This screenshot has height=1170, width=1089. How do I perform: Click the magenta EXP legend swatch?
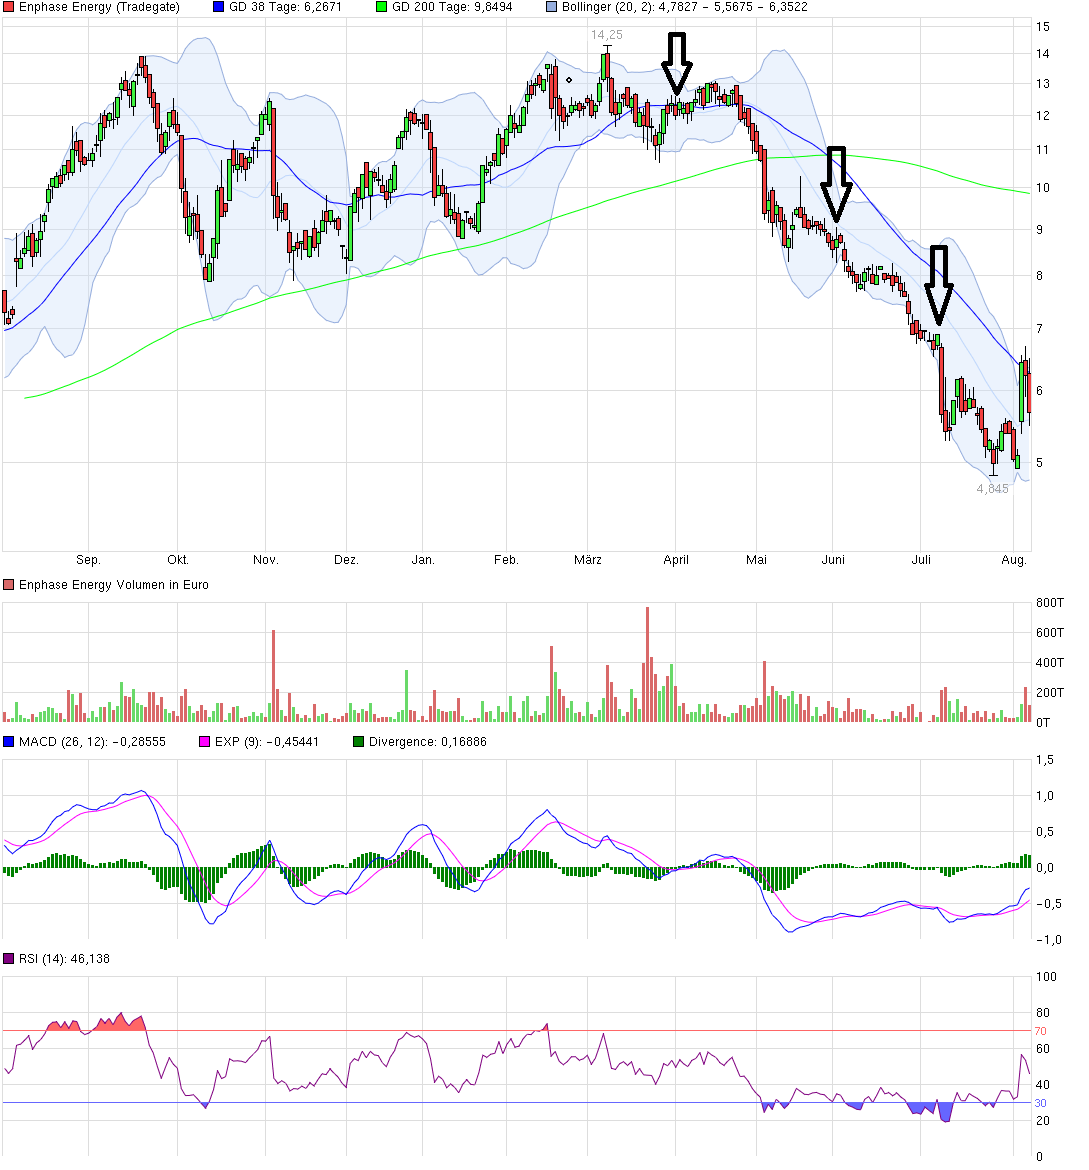204,742
